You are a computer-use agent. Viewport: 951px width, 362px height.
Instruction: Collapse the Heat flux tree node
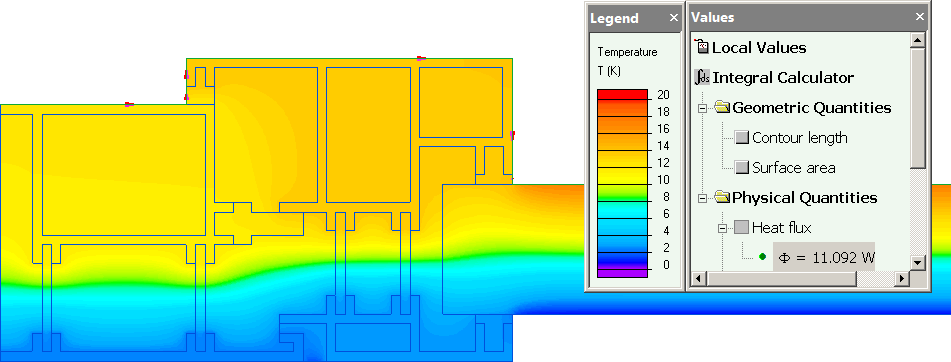(722, 229)
